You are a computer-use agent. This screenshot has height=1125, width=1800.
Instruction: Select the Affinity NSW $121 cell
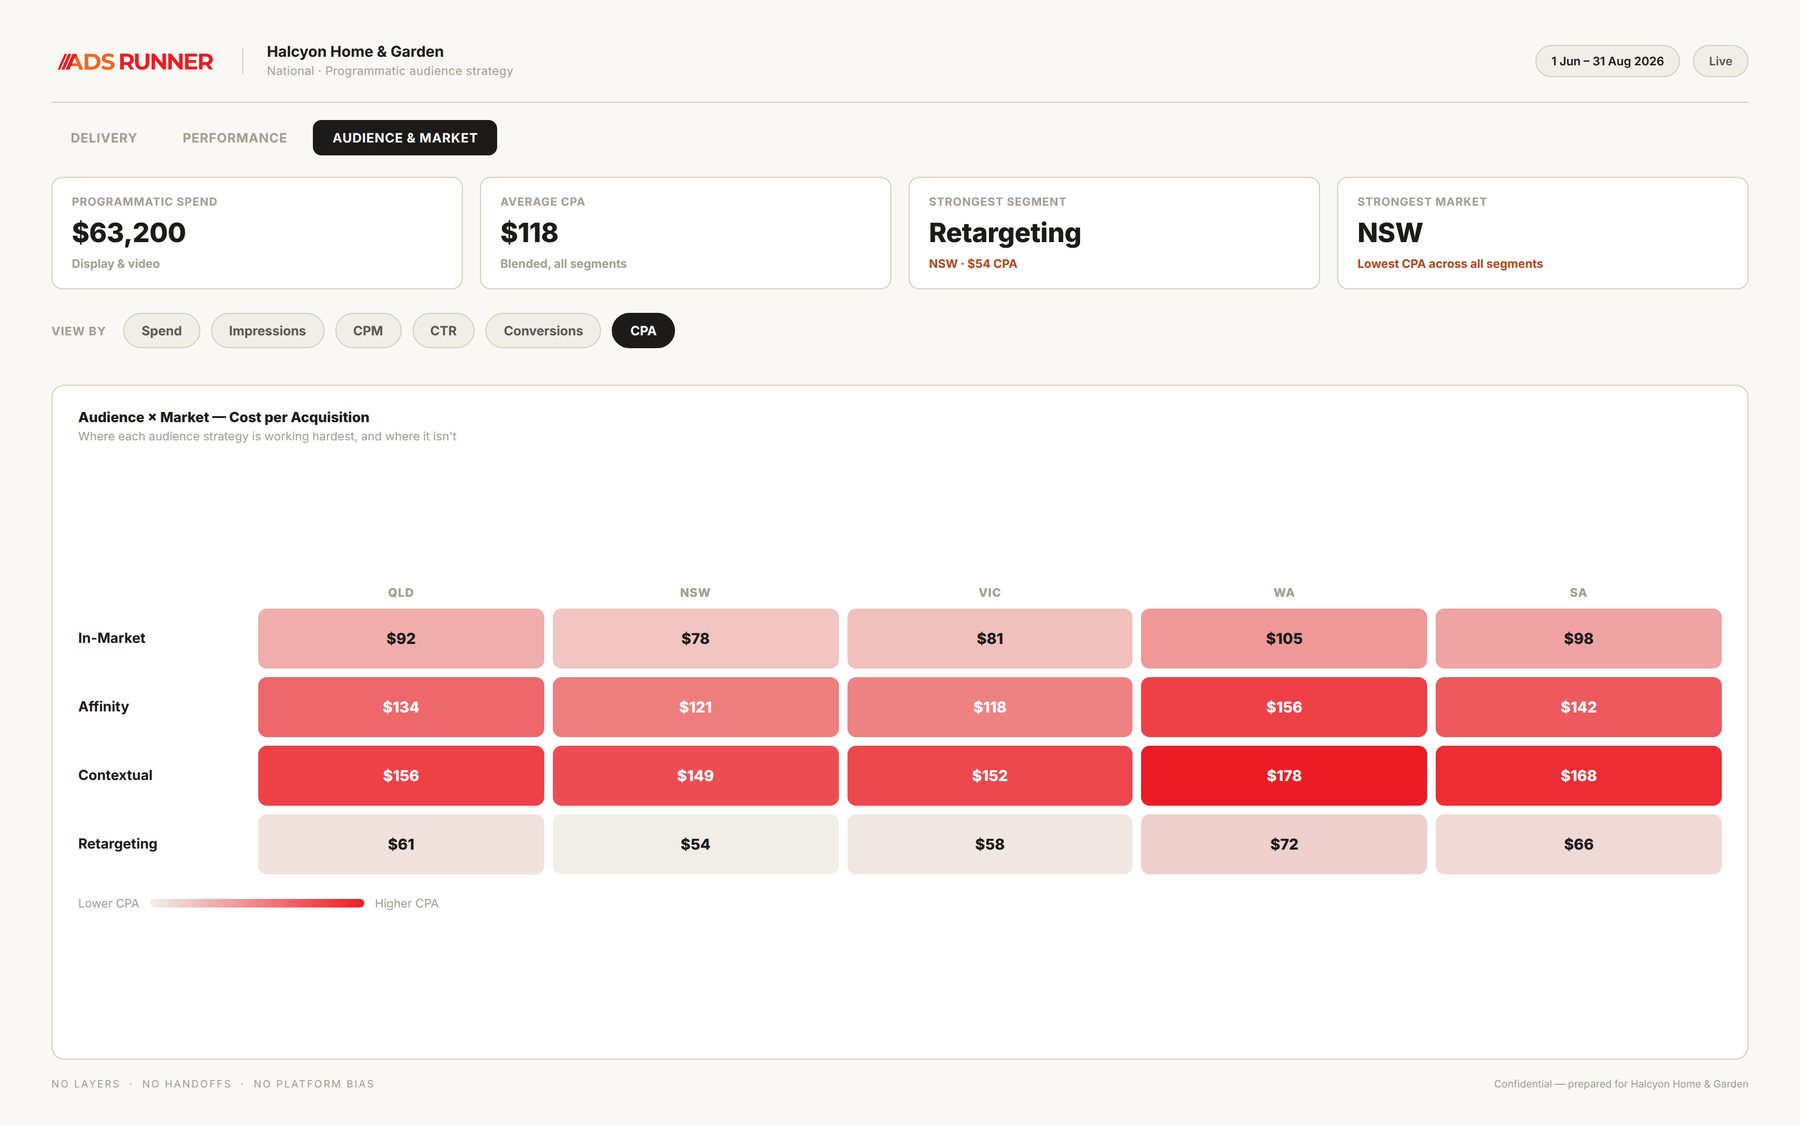click(695, 707)
